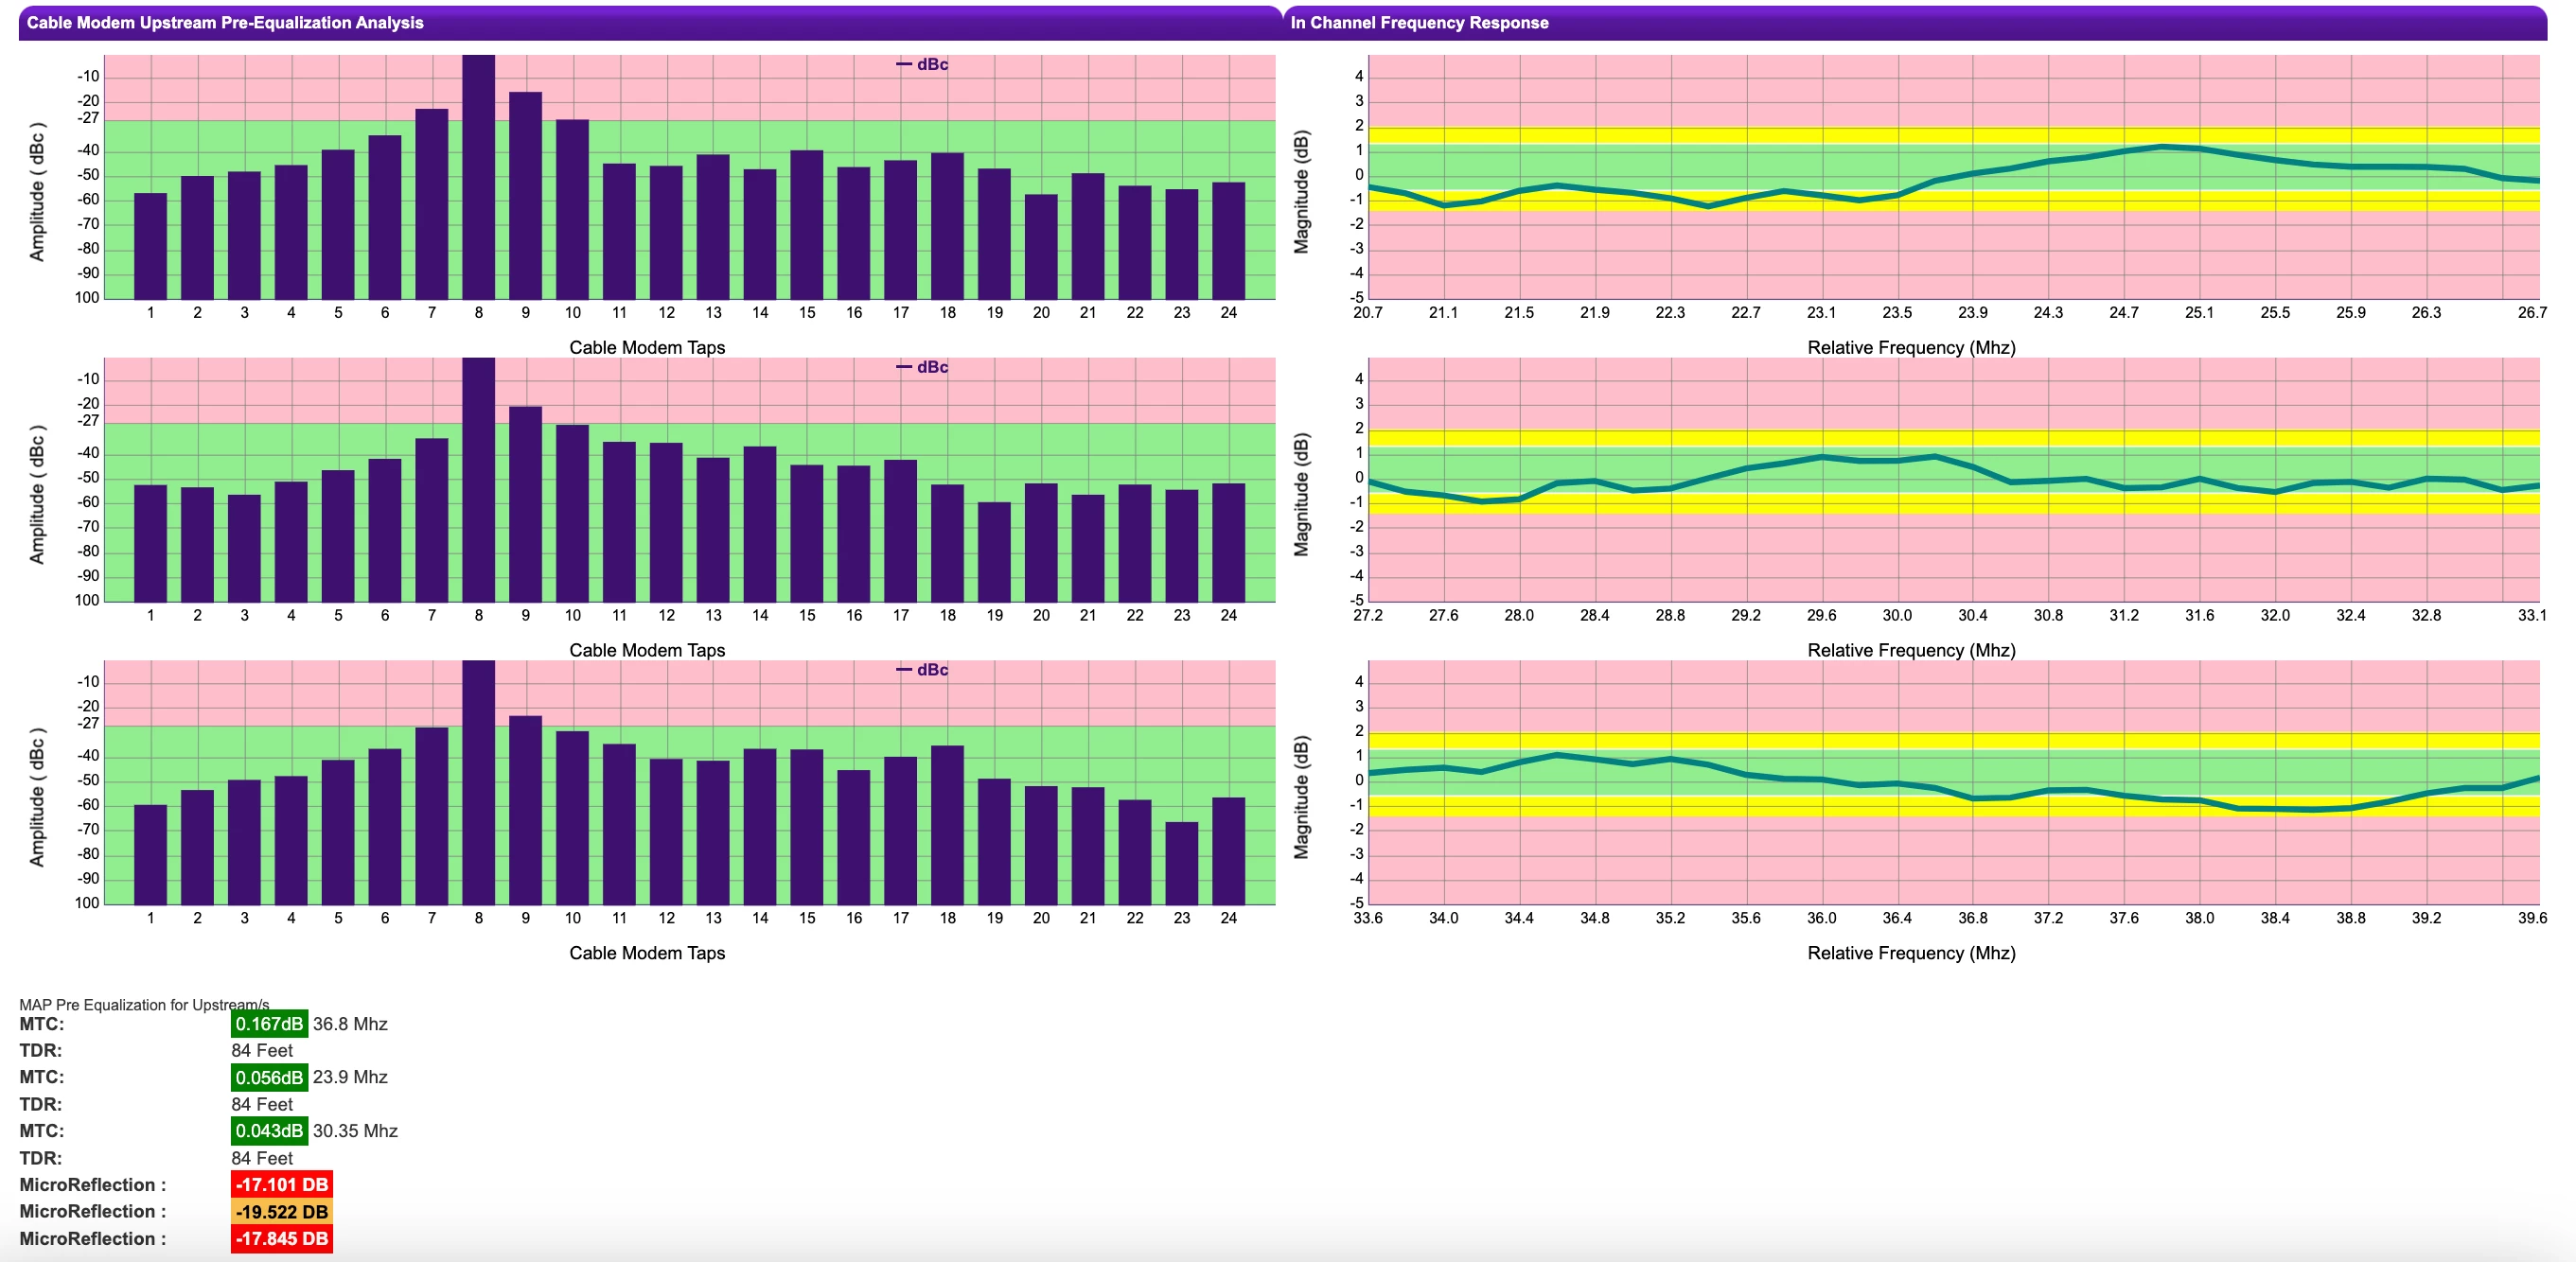The height and width of the screenshot is (1262, 2576).
Task: Click the green 0.043dB MTC badge
Action: tap(269, 1131)
